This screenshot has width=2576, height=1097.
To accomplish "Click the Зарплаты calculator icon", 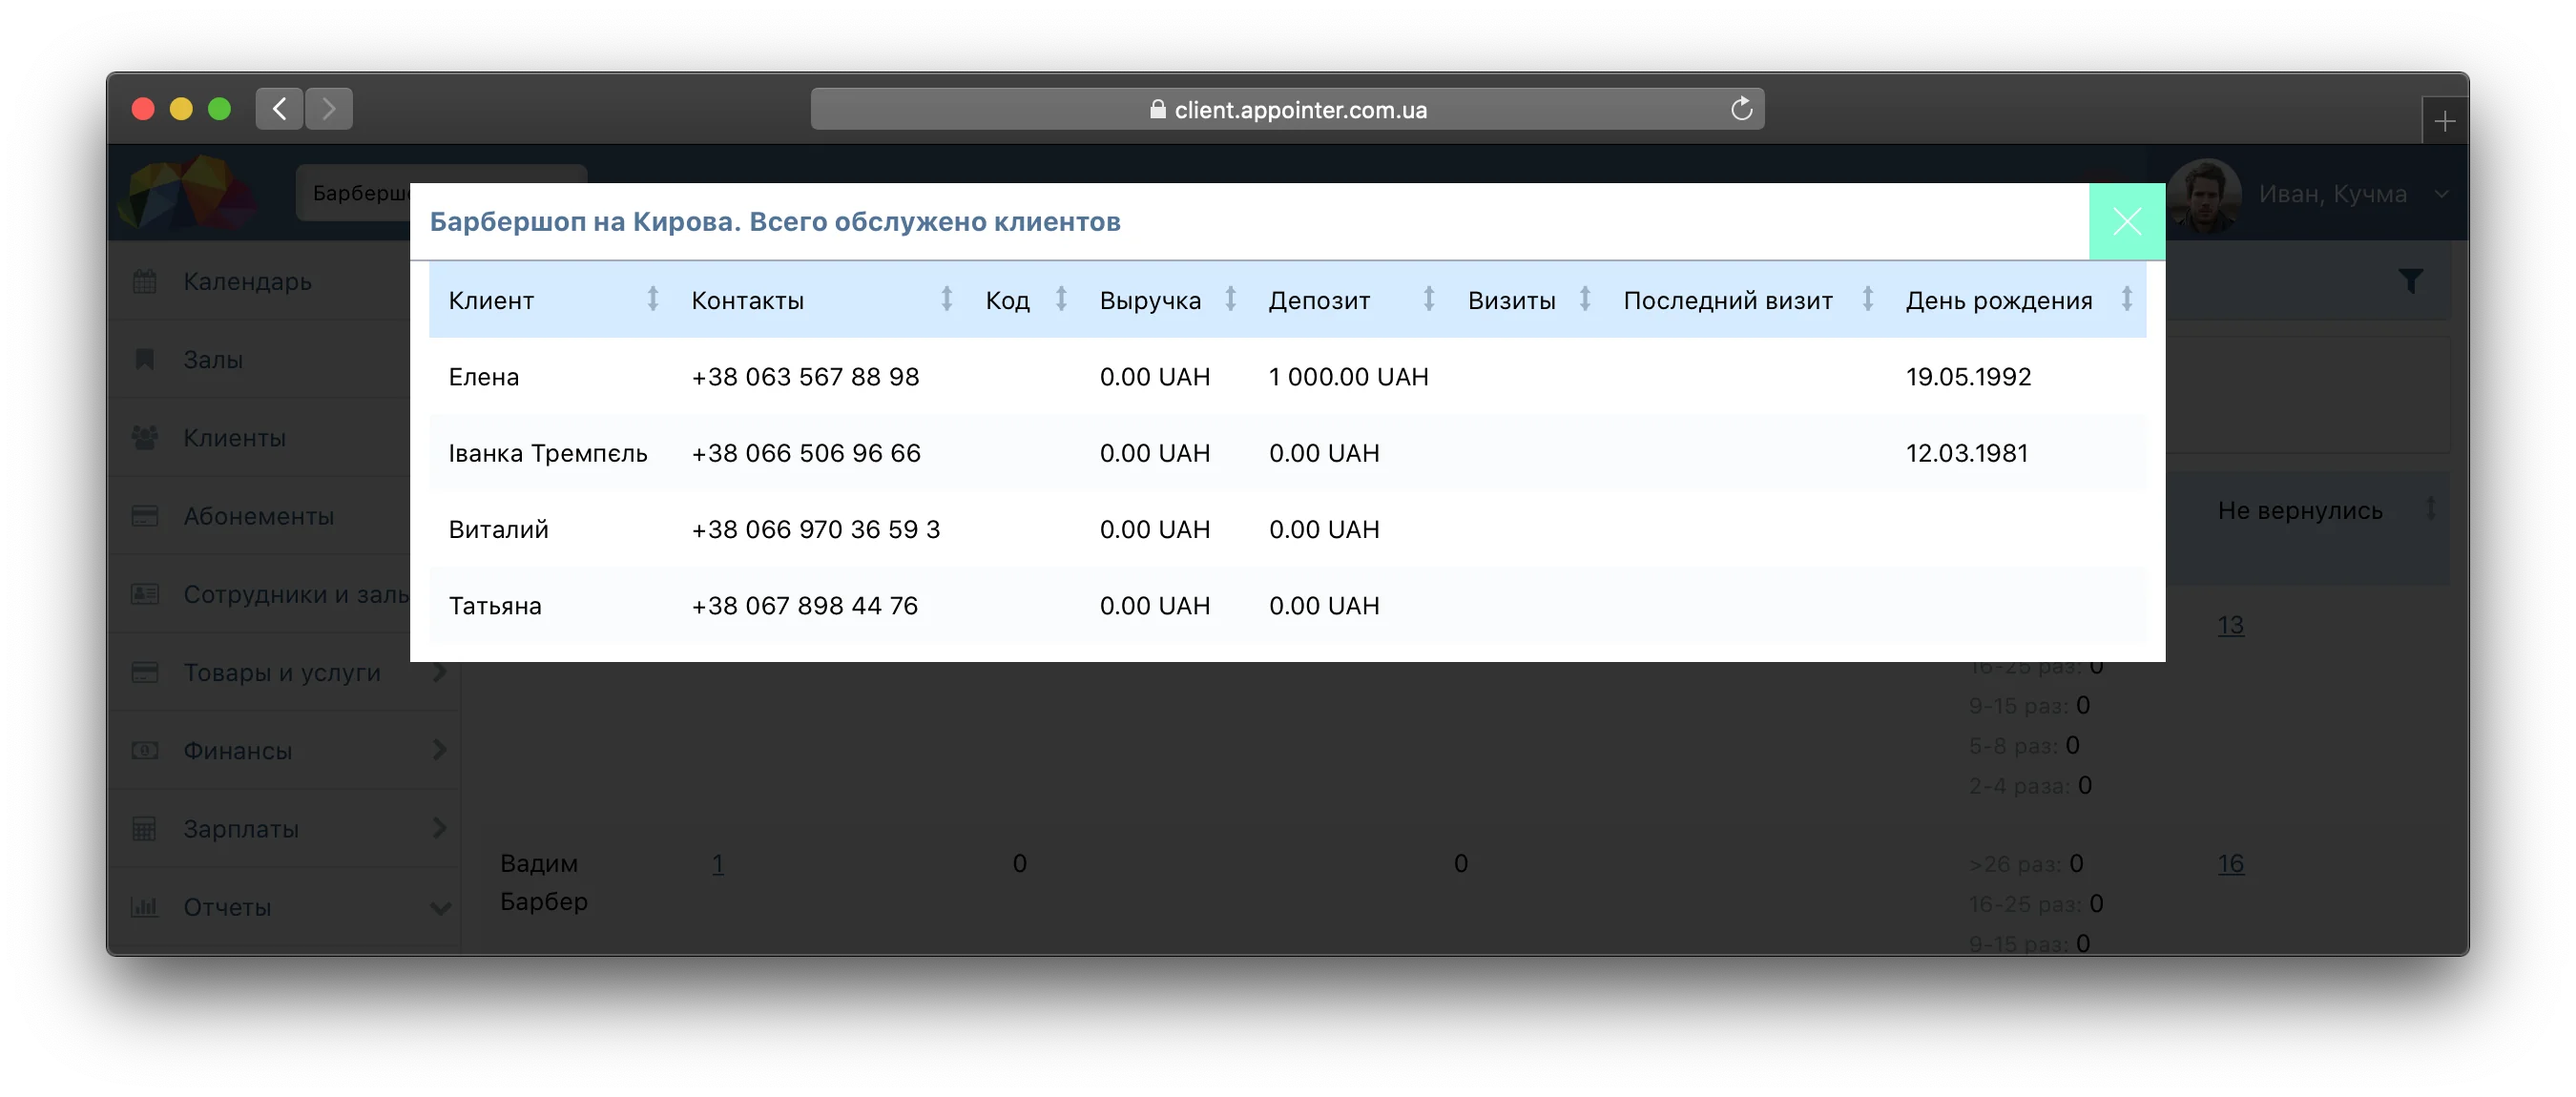I will 145,828.
